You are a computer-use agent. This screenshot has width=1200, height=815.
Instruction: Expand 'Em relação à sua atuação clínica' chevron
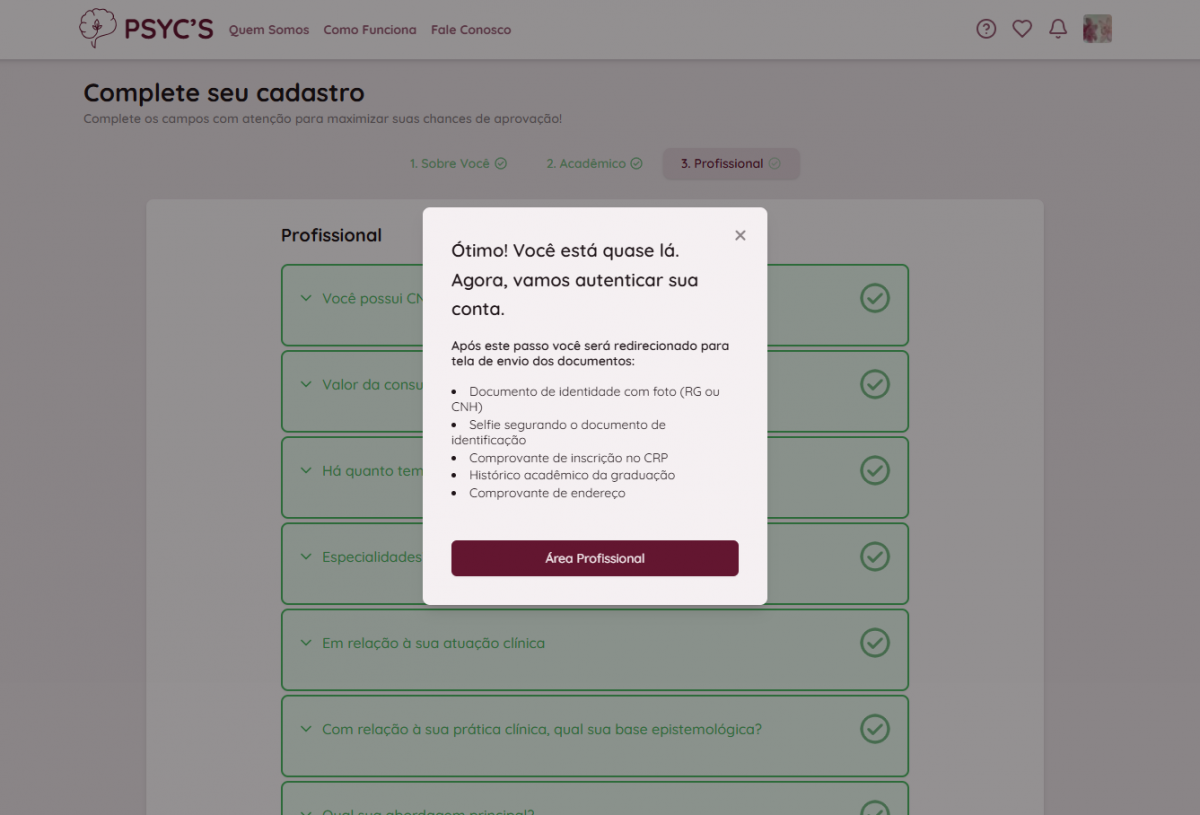[306, 643]
